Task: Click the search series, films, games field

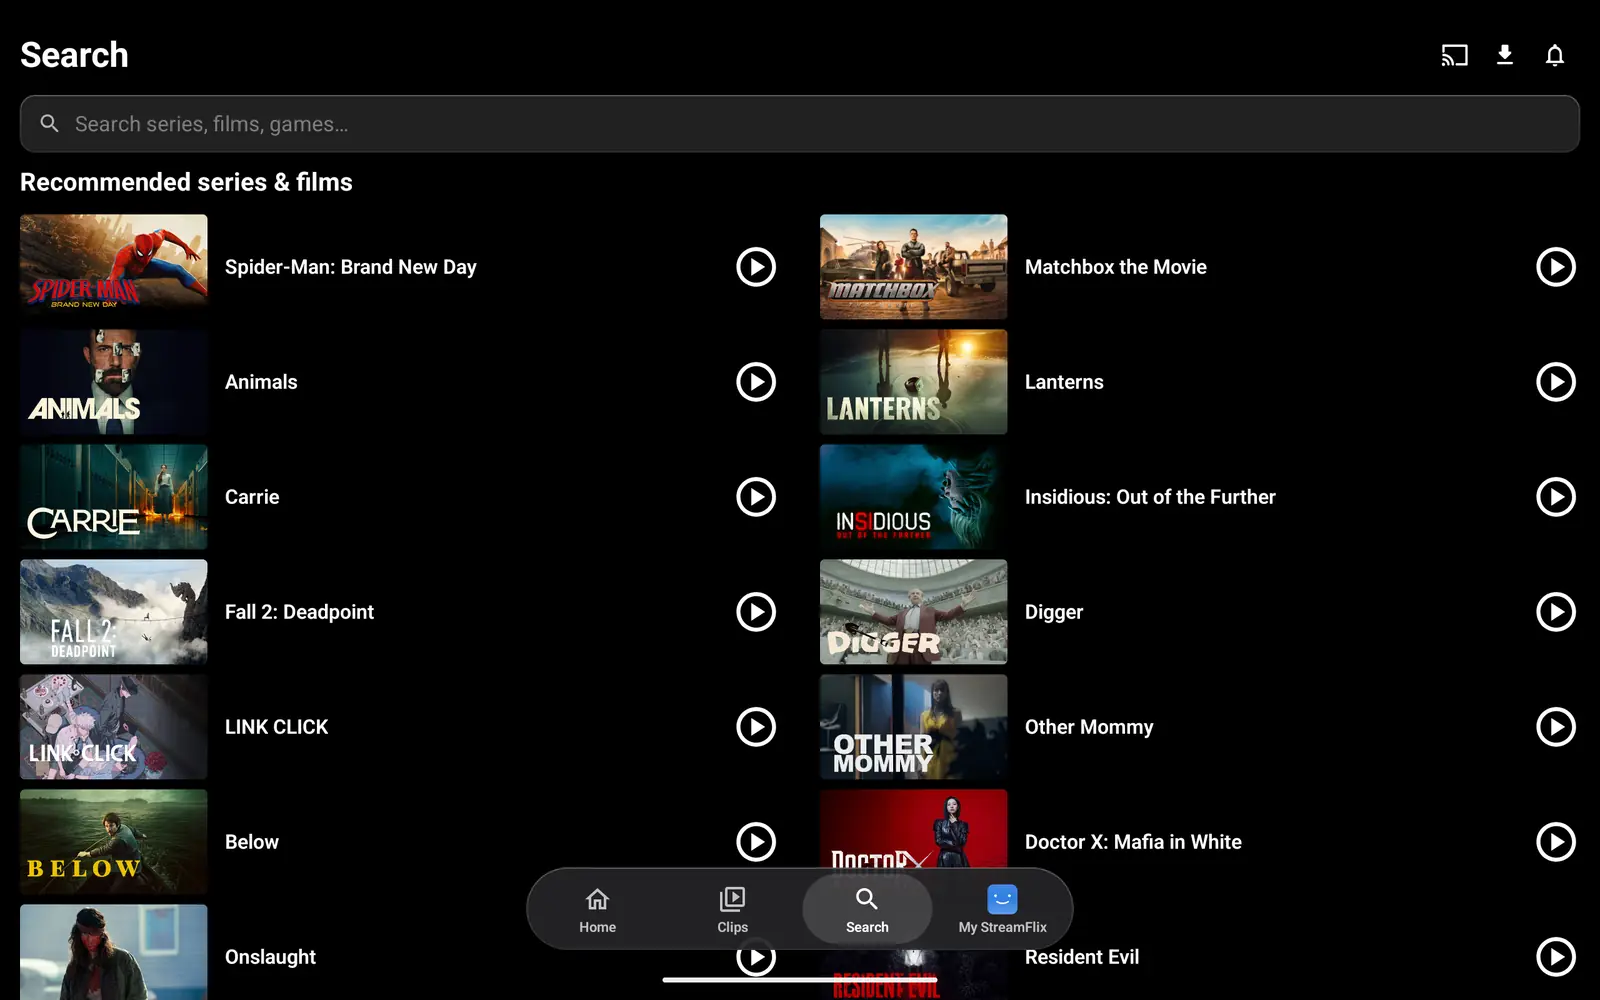Action: click(800, 124)
